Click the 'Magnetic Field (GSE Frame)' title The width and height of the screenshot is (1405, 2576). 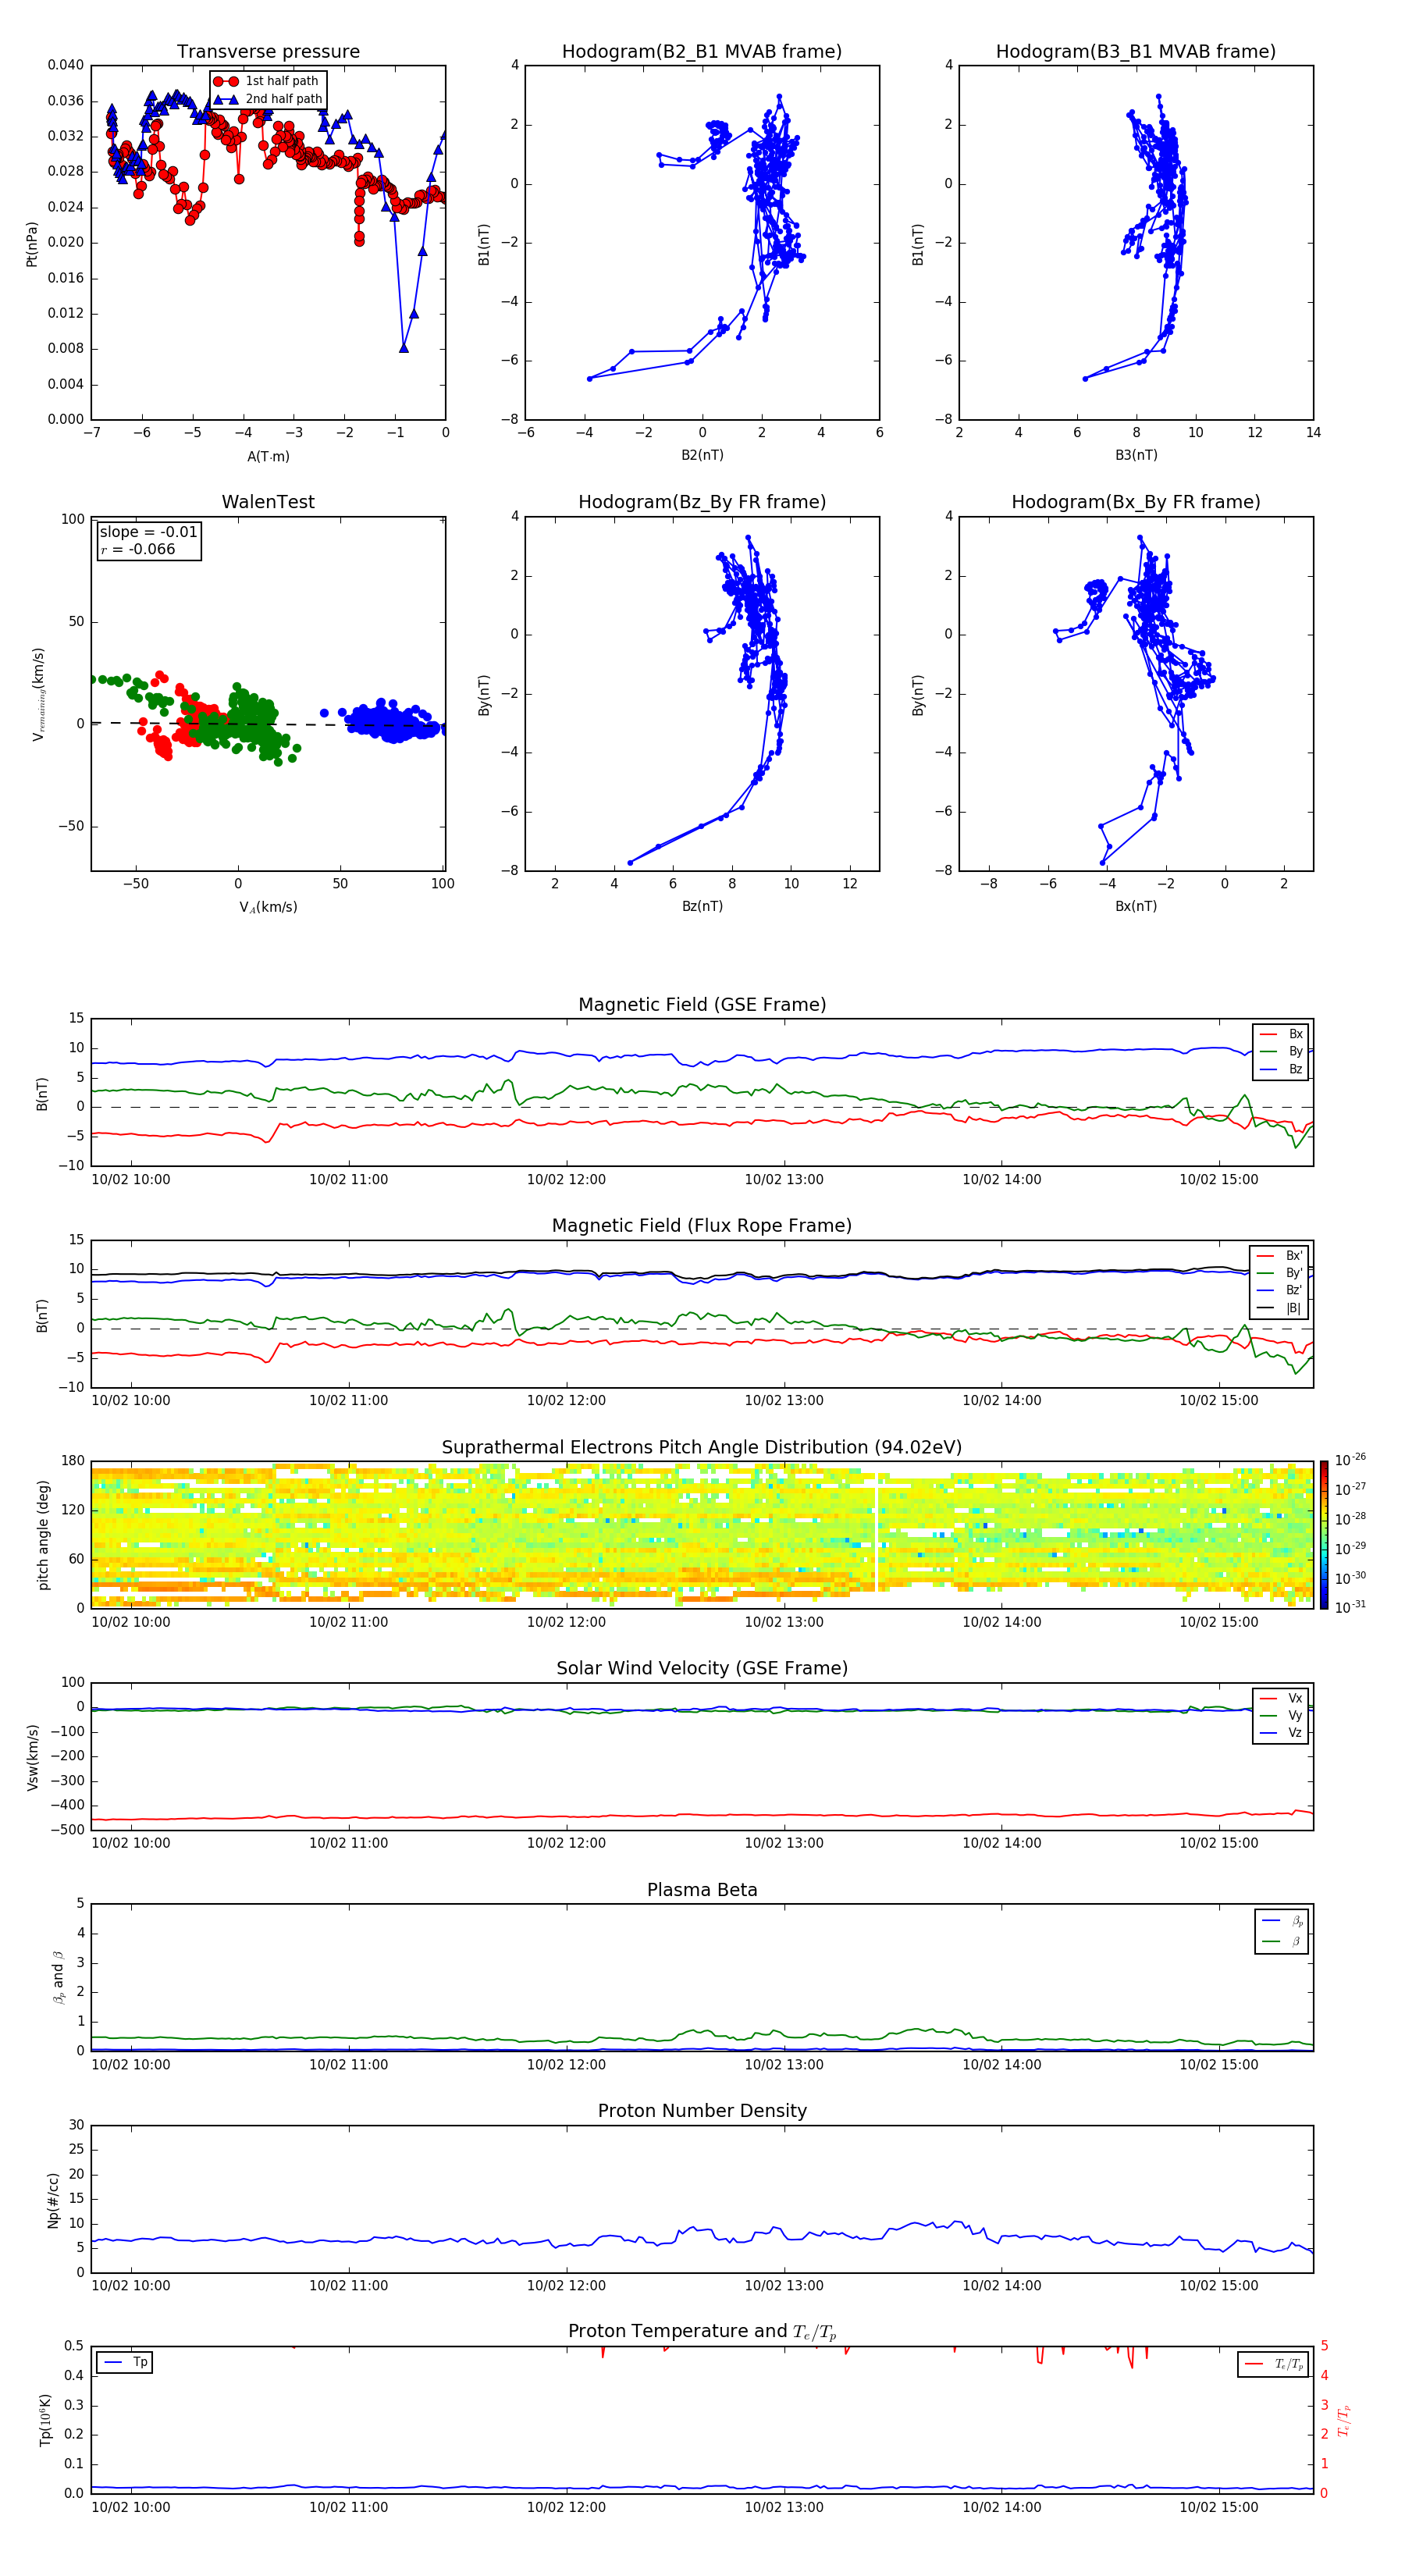pyautogui.click(x=702, y=1005)
